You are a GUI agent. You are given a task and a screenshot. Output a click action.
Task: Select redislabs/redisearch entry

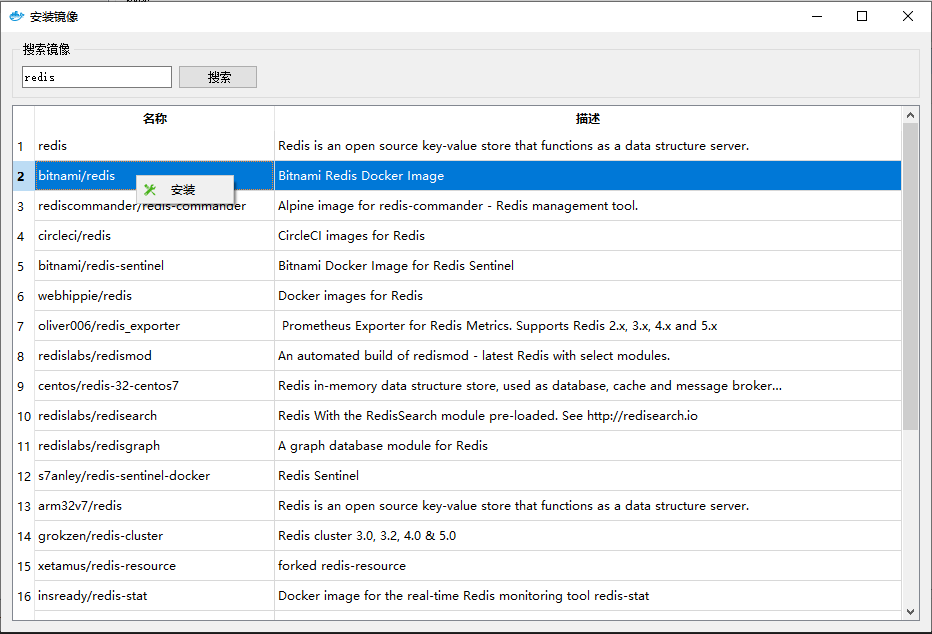coord(155,416)
